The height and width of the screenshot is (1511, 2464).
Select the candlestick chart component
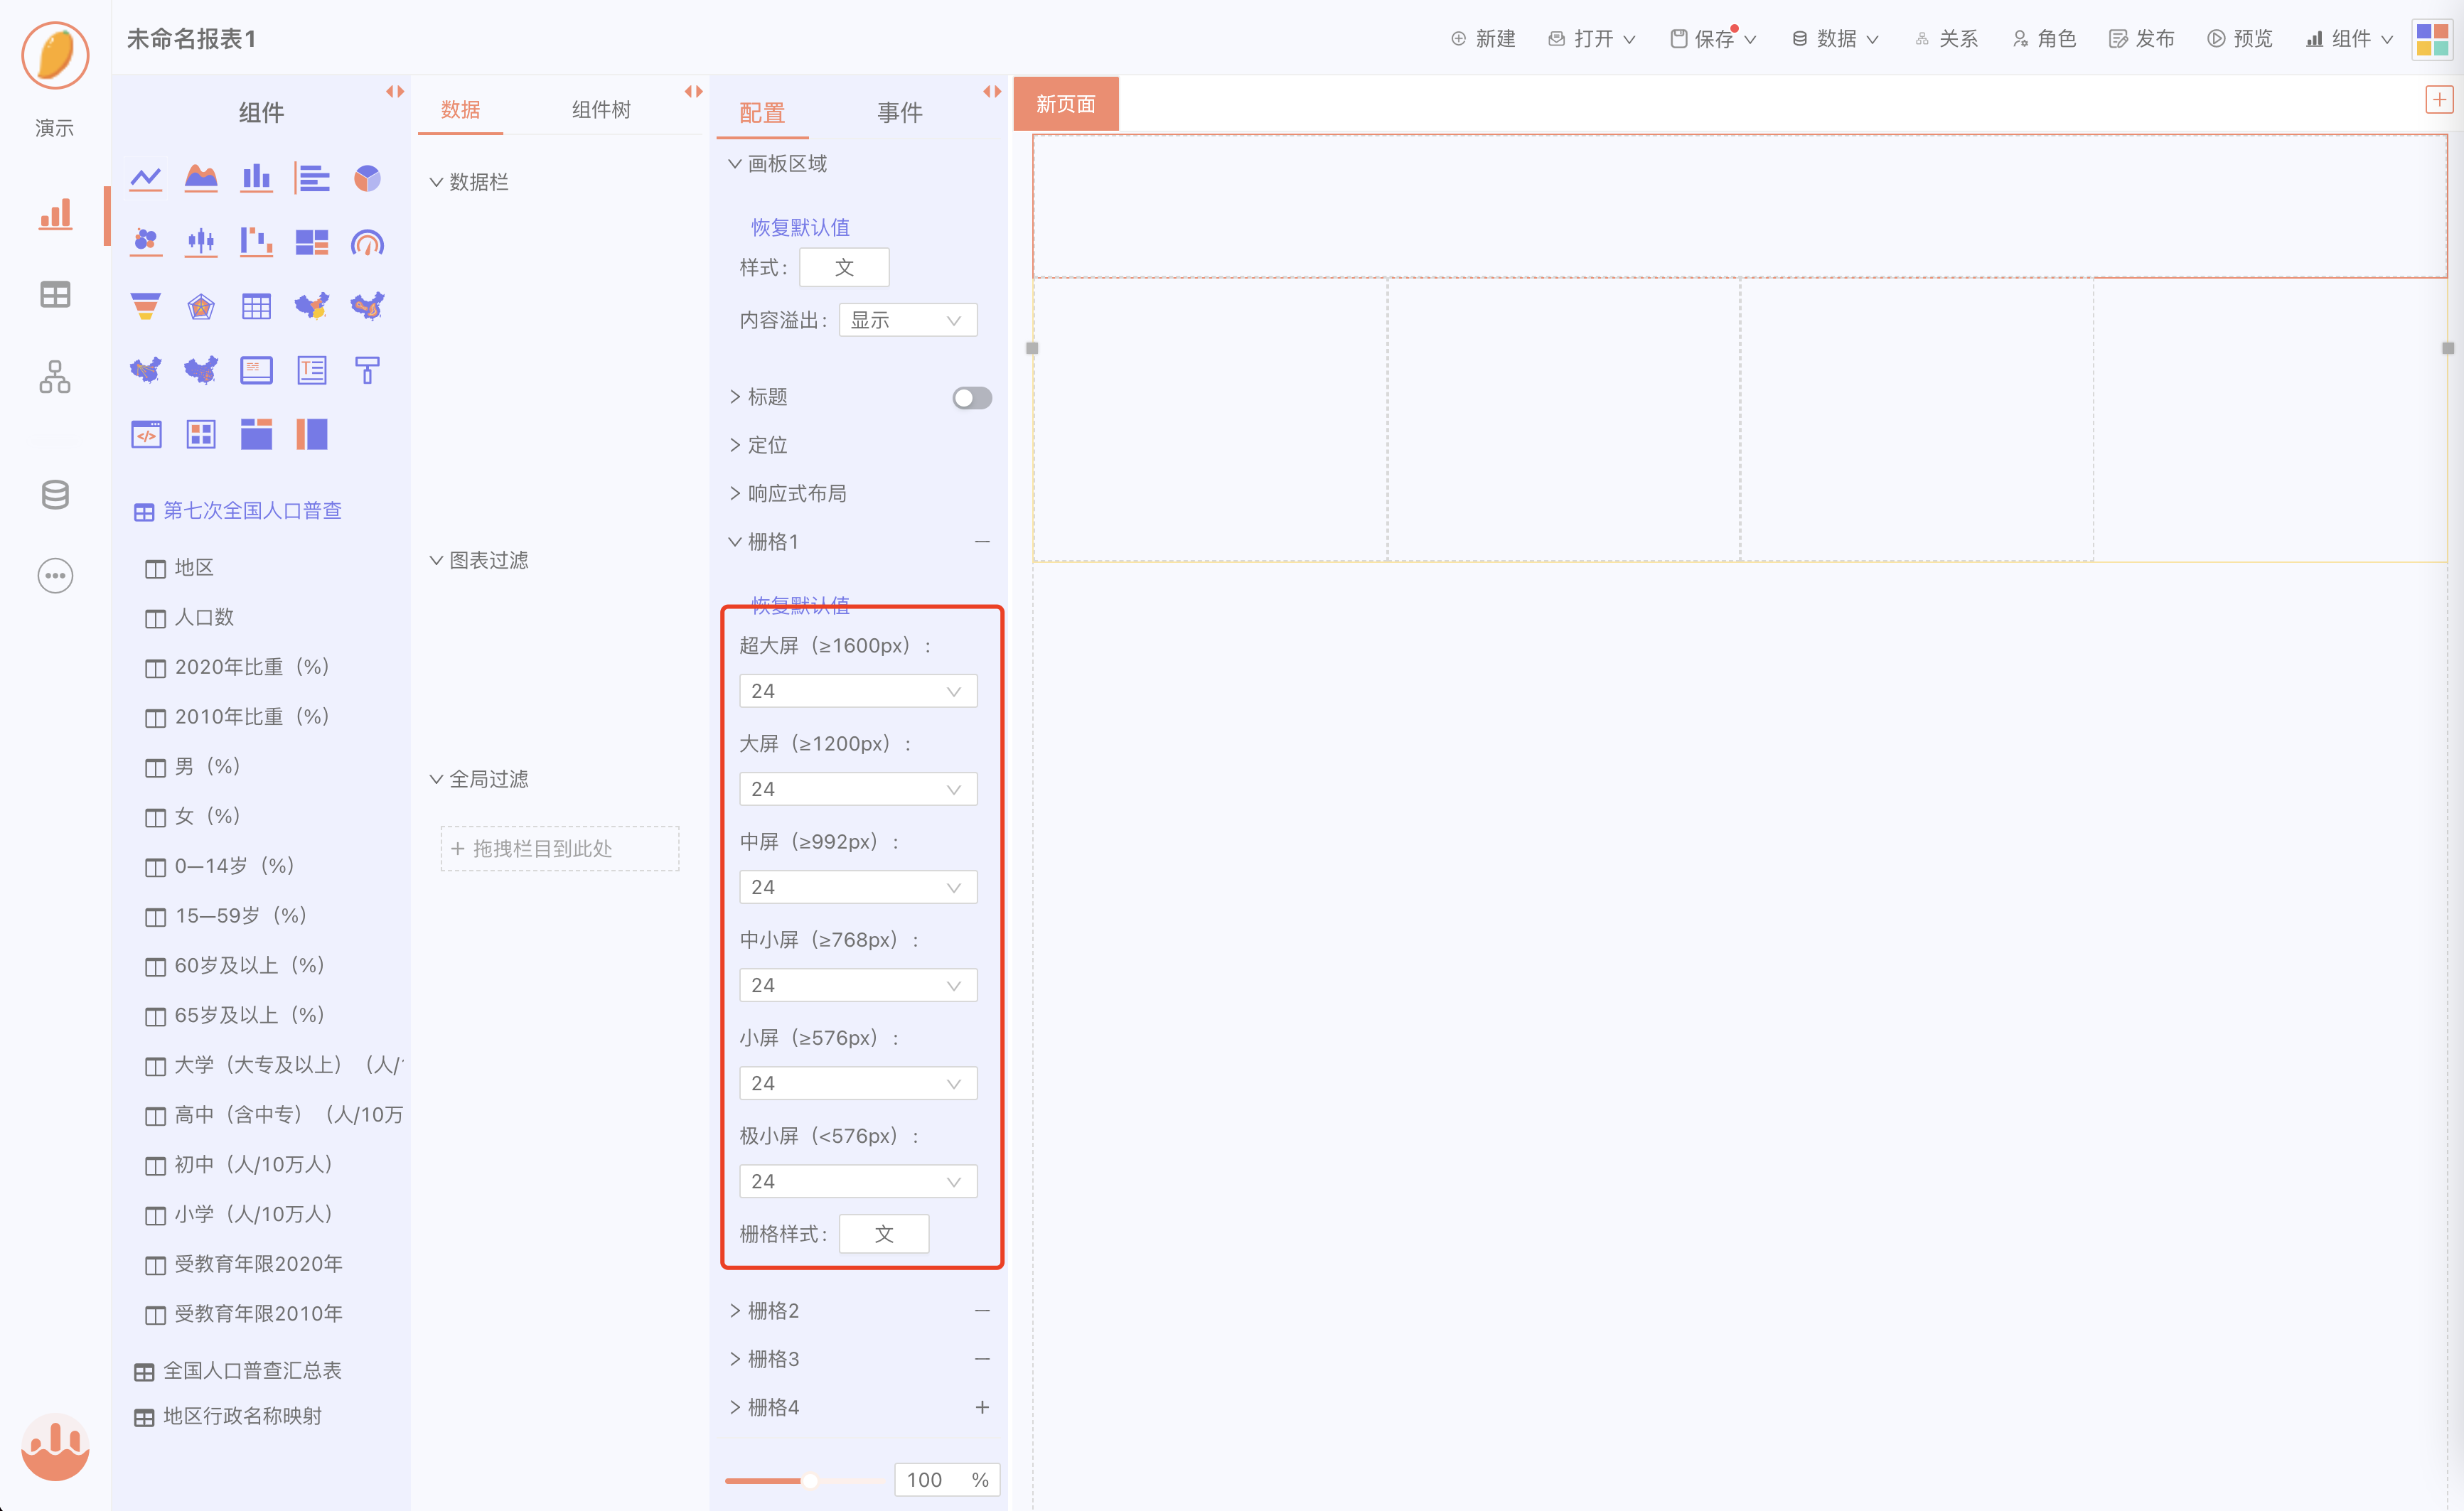(x=201, y=242)
